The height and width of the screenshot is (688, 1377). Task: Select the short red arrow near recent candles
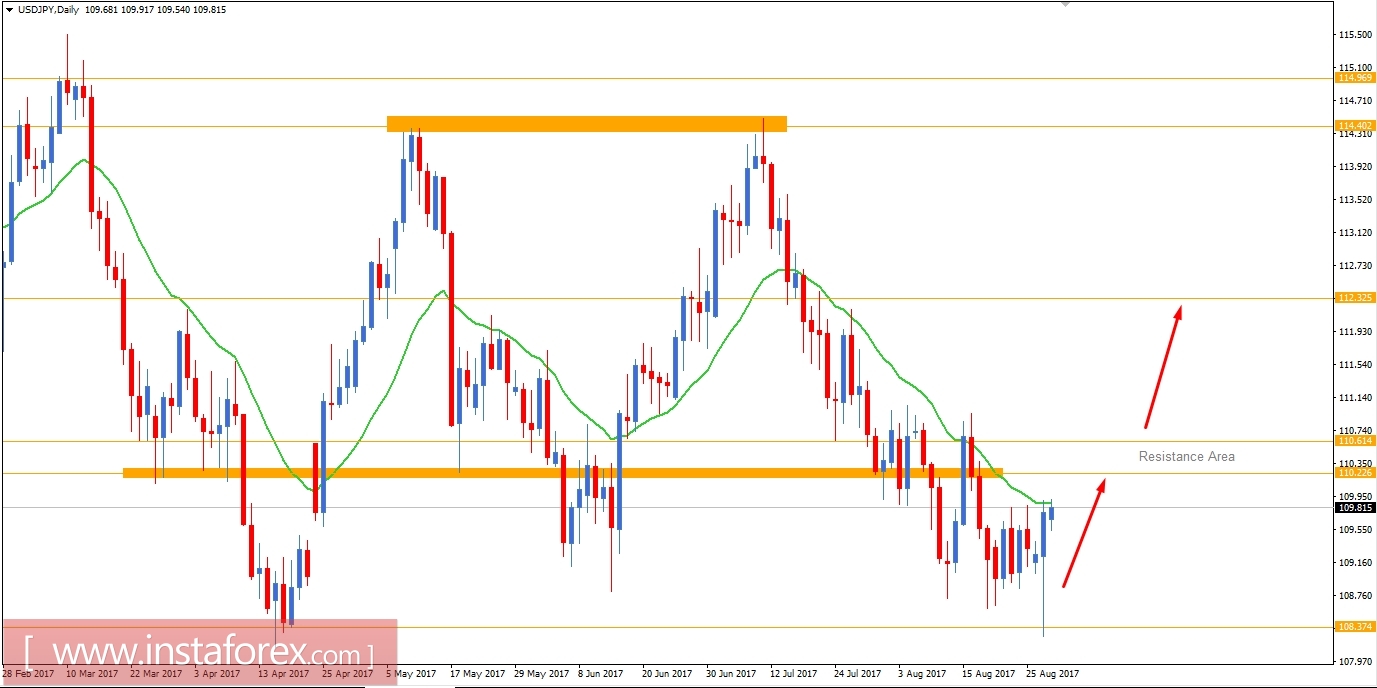1085,530
